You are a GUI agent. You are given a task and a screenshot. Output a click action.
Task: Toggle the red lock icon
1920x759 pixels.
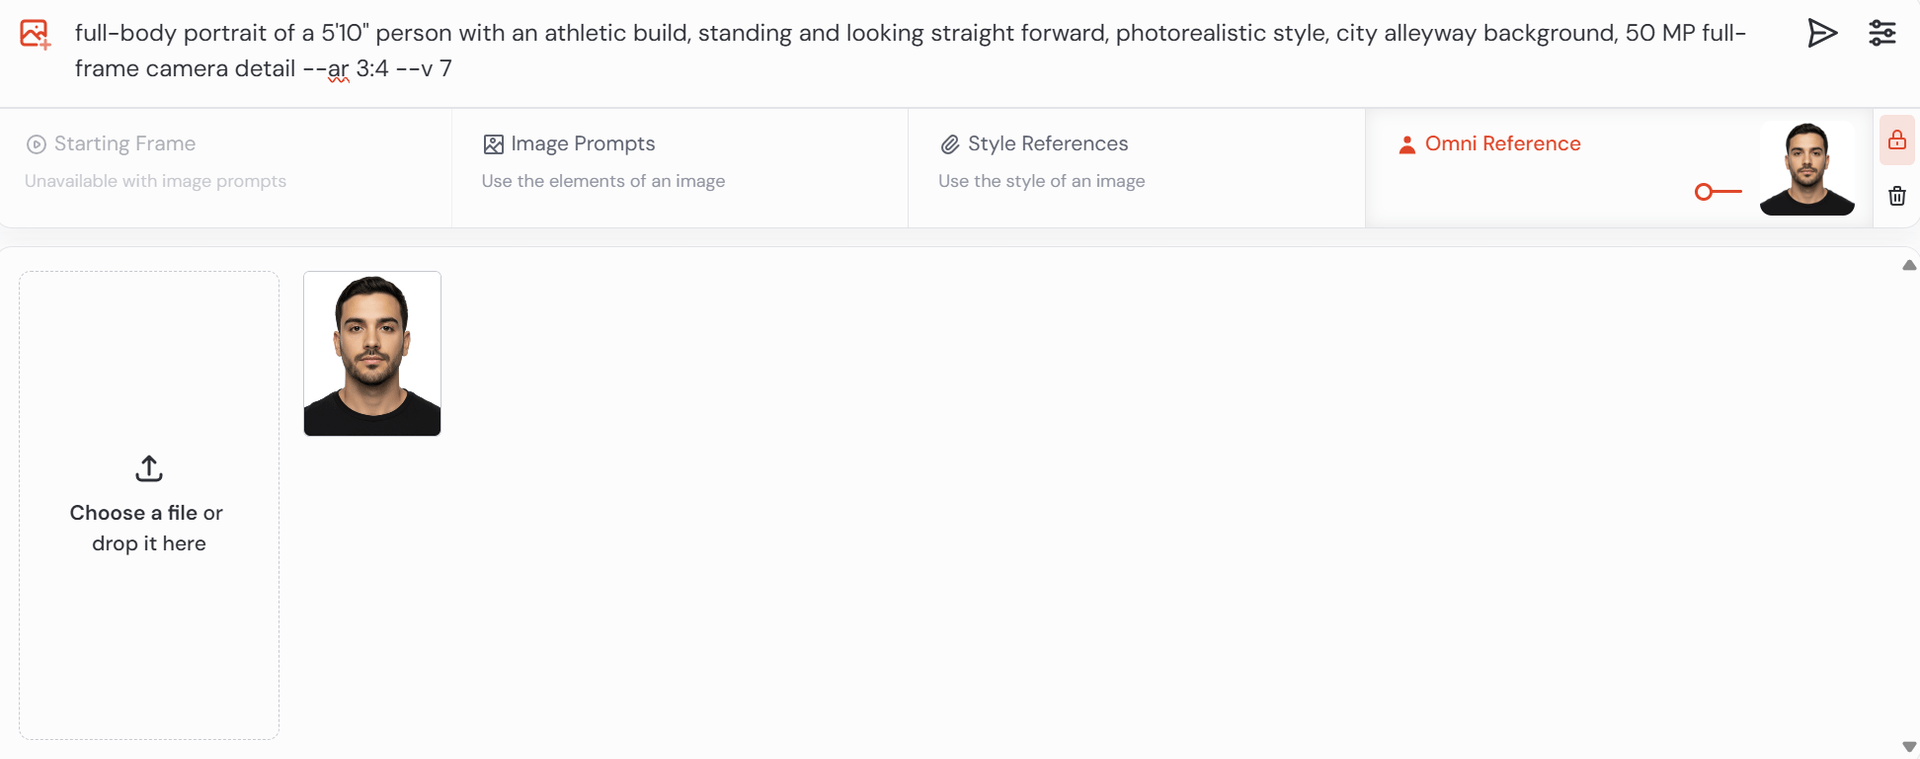click(x=1896, y=140)
